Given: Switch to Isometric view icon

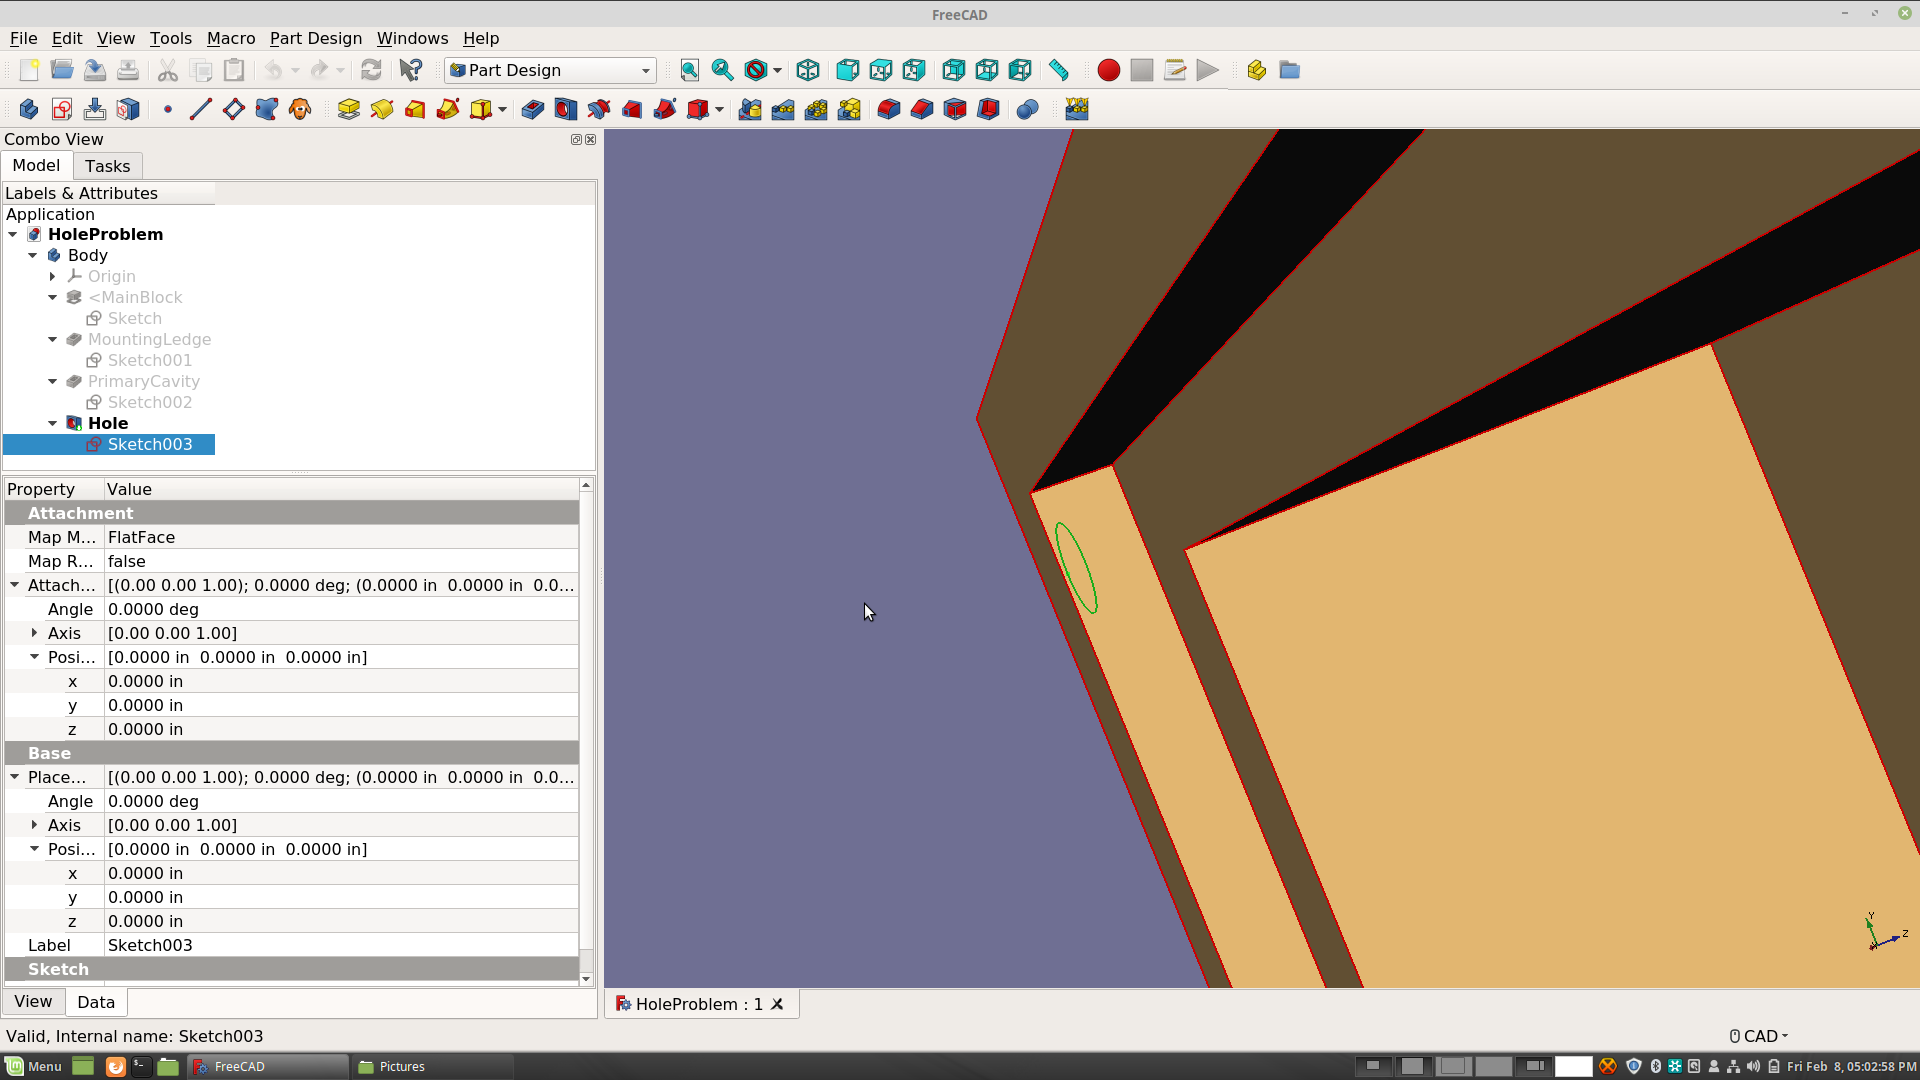Looking at the screenshot, I should pos(808,70).
